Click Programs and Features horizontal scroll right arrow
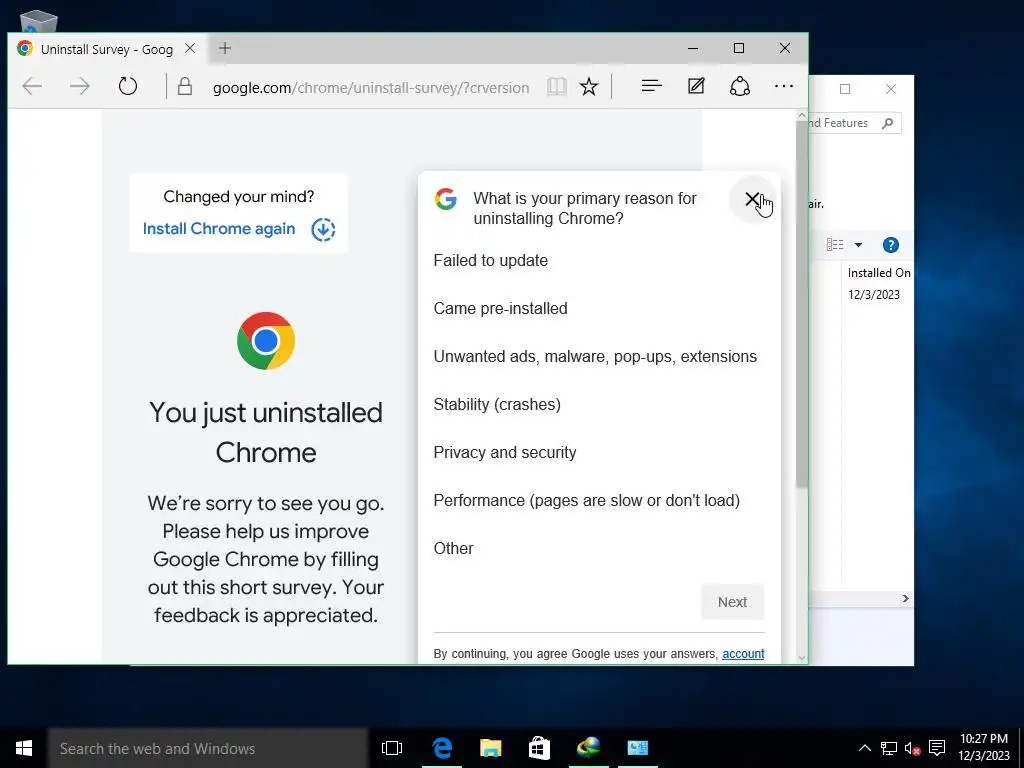 [905, 598]
